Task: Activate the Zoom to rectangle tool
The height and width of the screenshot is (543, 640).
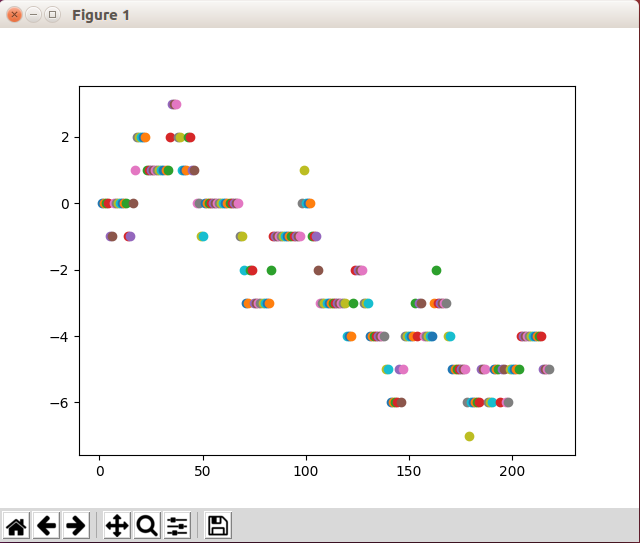Action: (147, 525)
